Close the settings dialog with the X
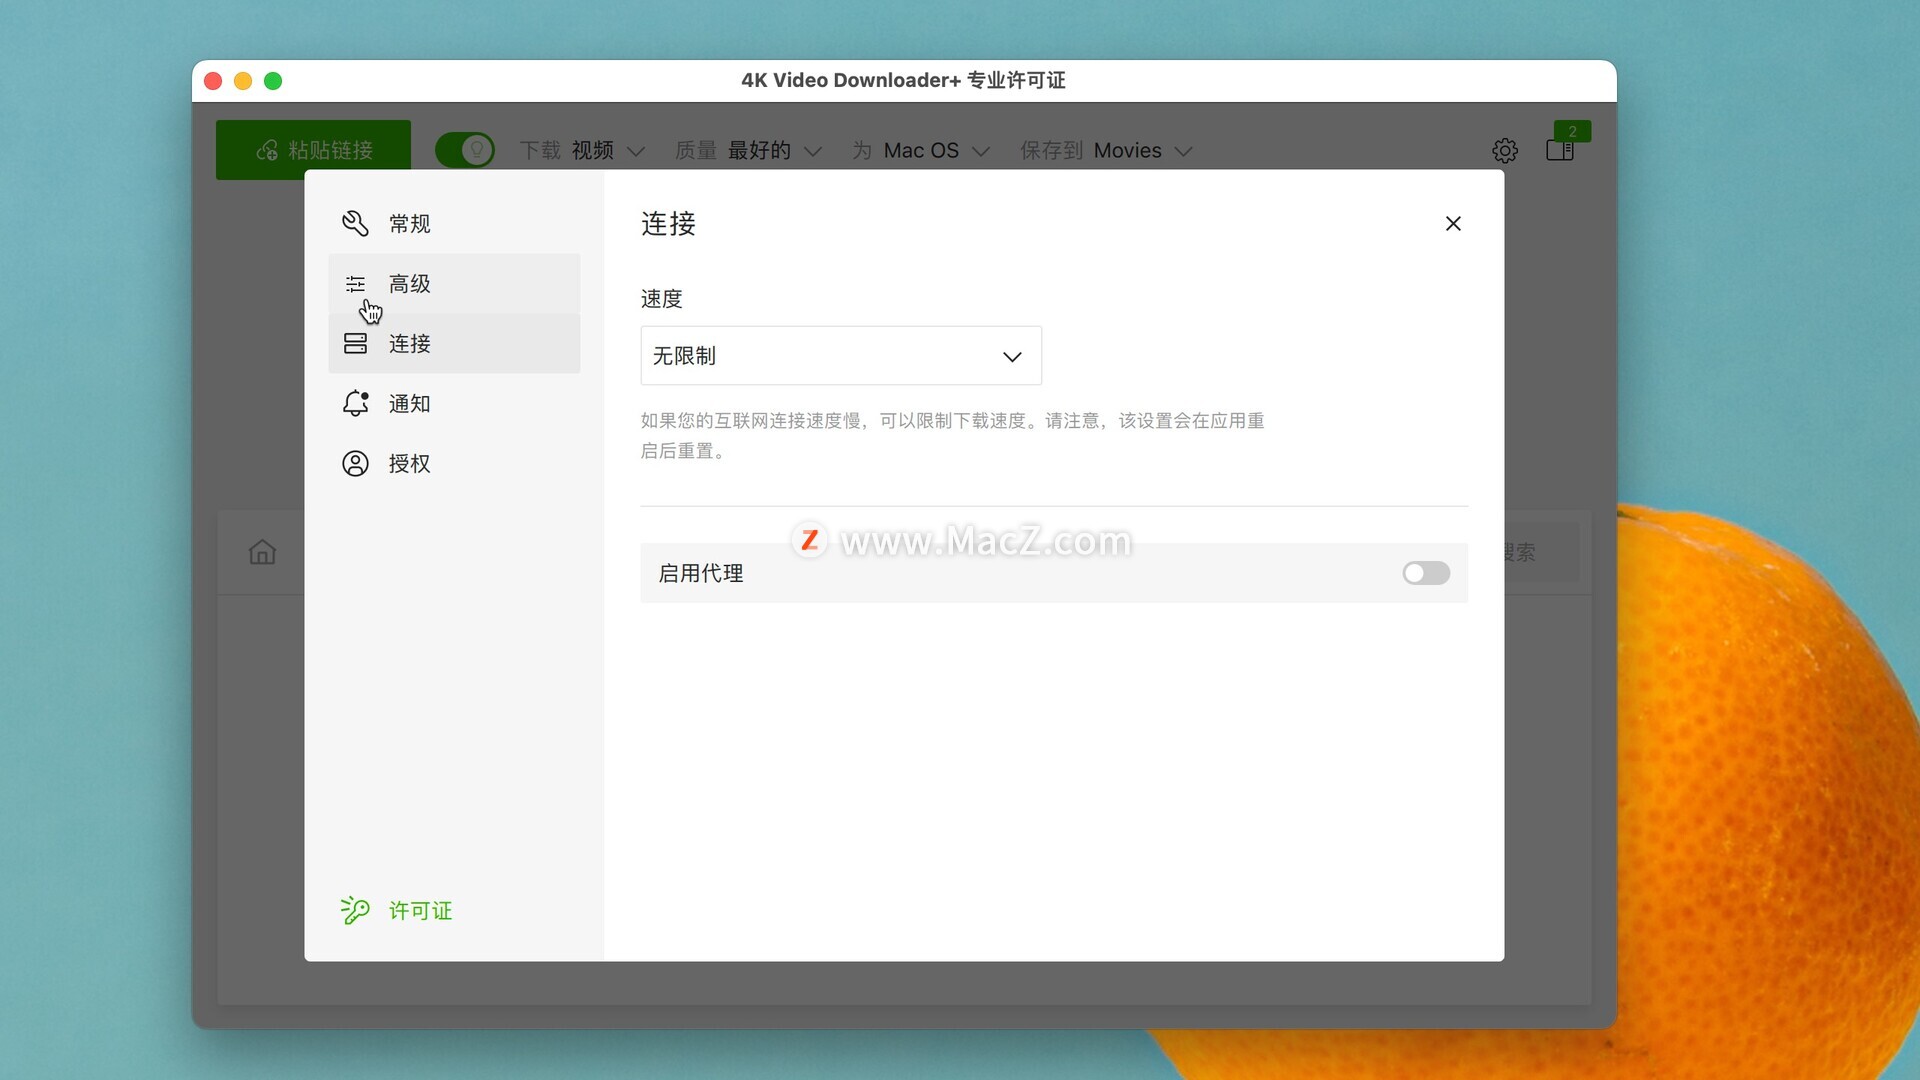Screen dimensions: 1920x1080 1453,224
